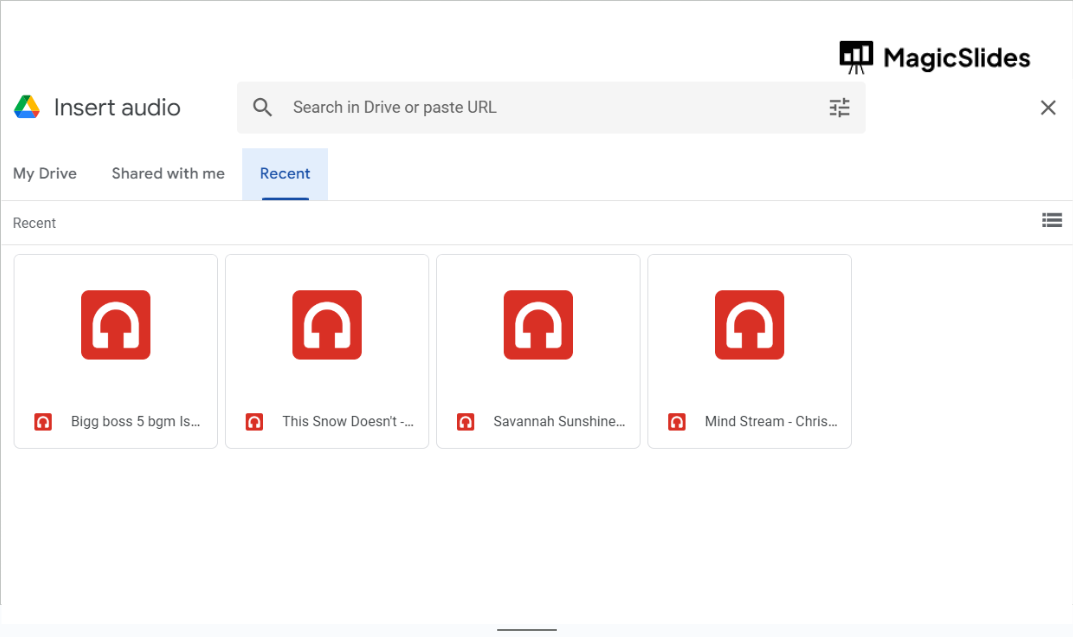Select Savannah Sunshine audio thumbnail
Viewport: 1073px width, 637px height.
pyautogui.click(x=539, y=325)
